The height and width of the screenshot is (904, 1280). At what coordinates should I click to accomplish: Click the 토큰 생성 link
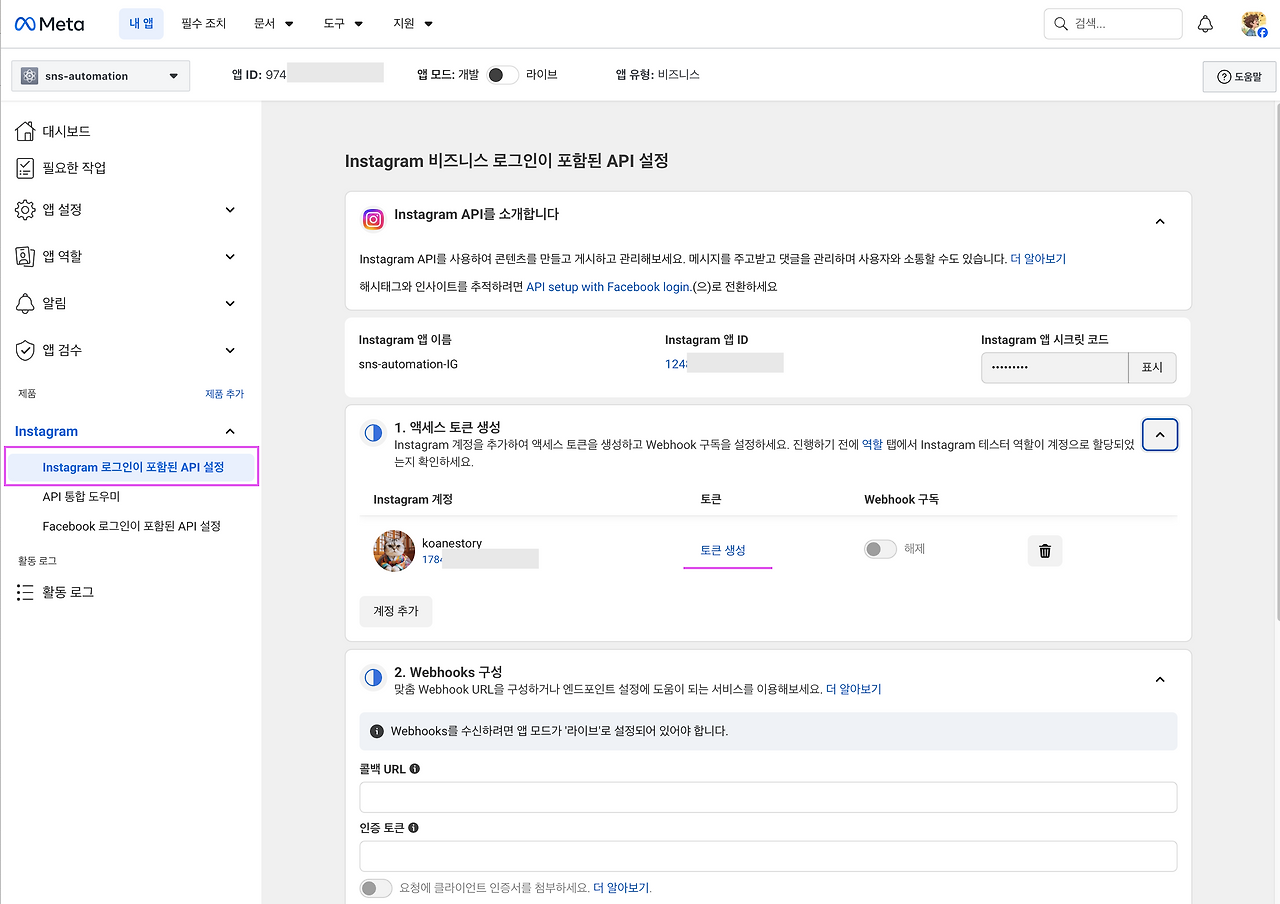(723, 550)
